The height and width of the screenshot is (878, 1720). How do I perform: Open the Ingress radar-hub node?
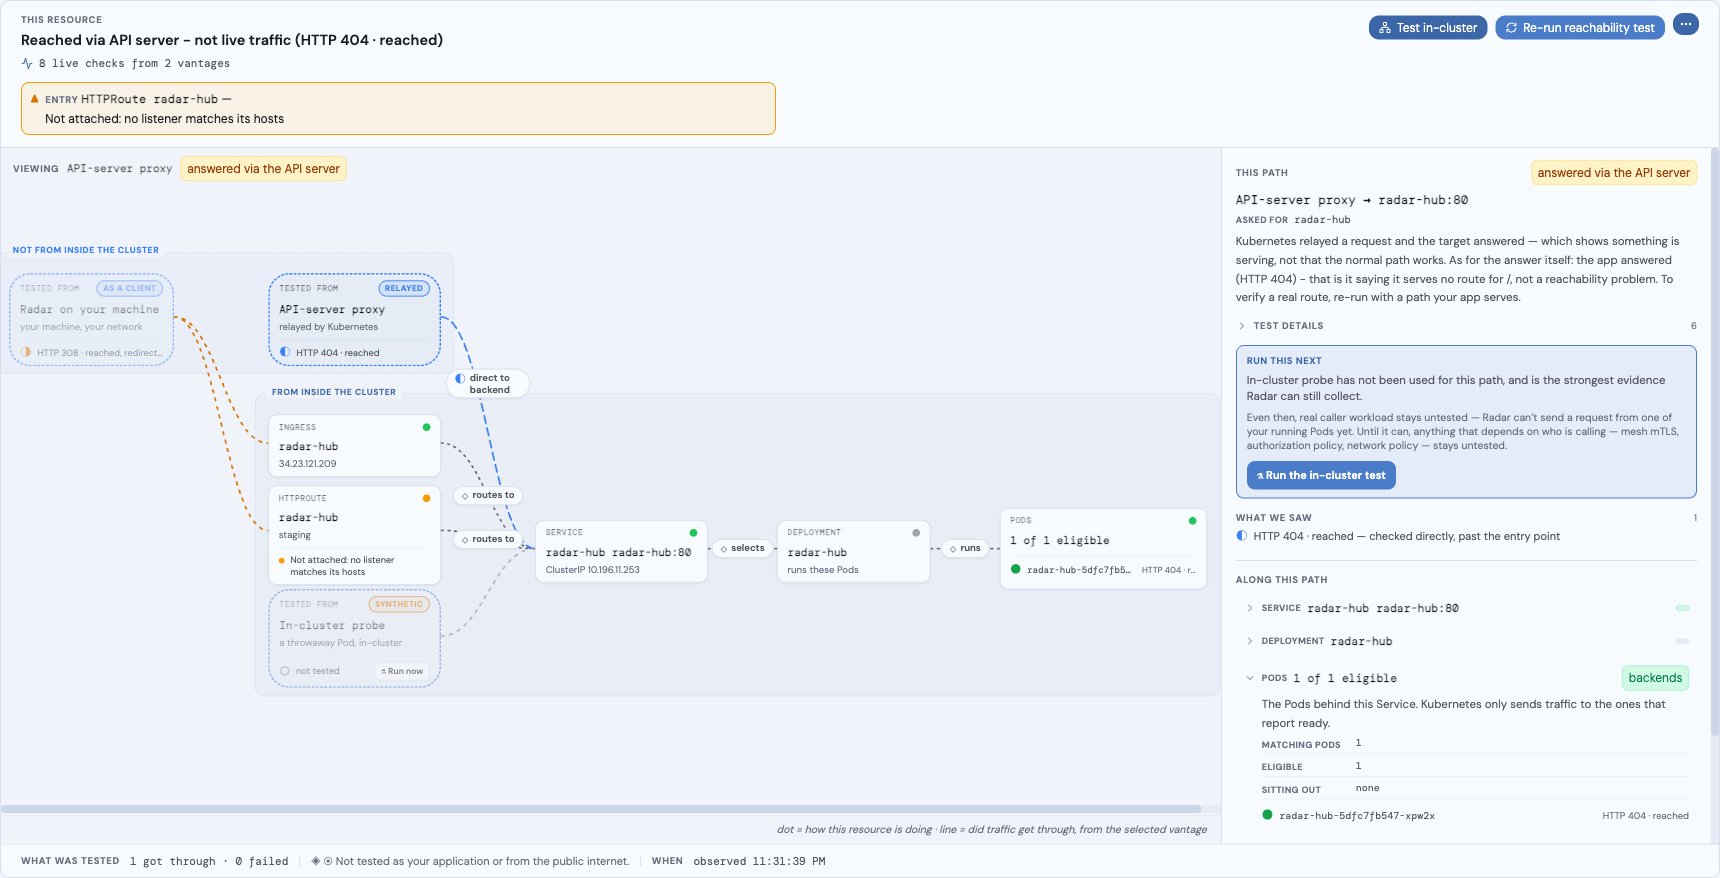(x=354, y=445)
